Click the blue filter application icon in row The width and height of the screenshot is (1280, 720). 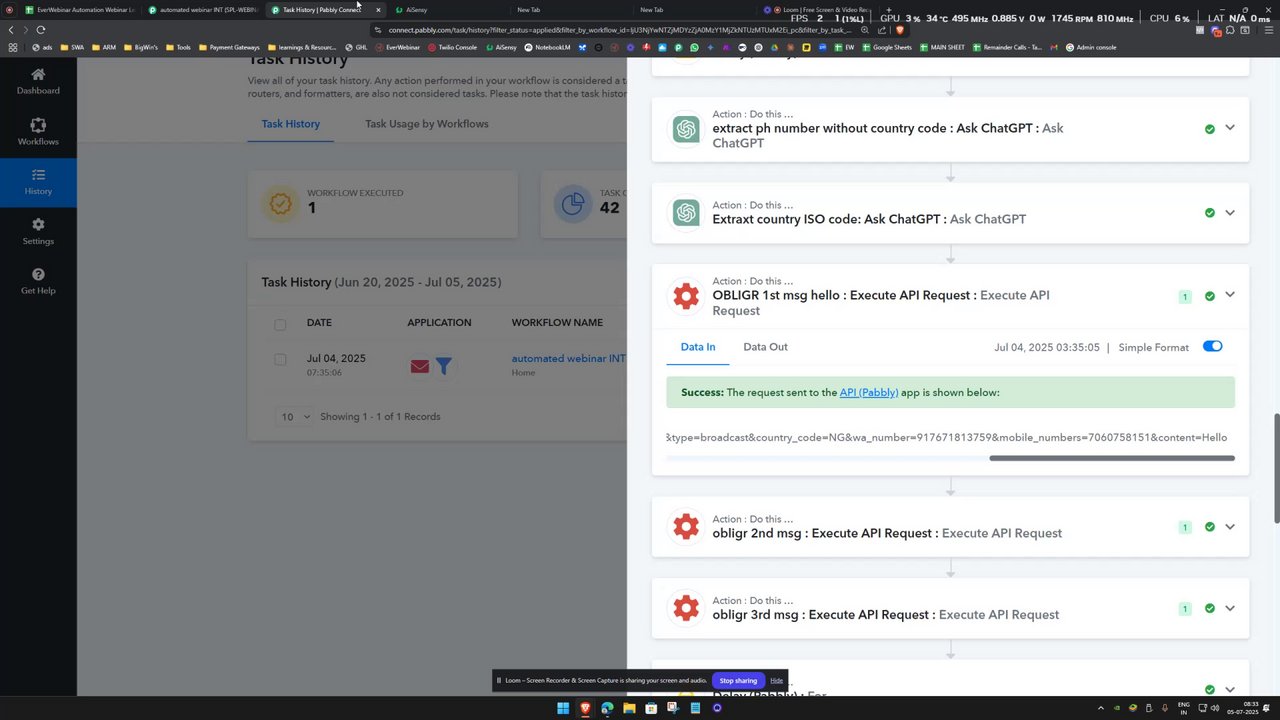tap(443, 366)
